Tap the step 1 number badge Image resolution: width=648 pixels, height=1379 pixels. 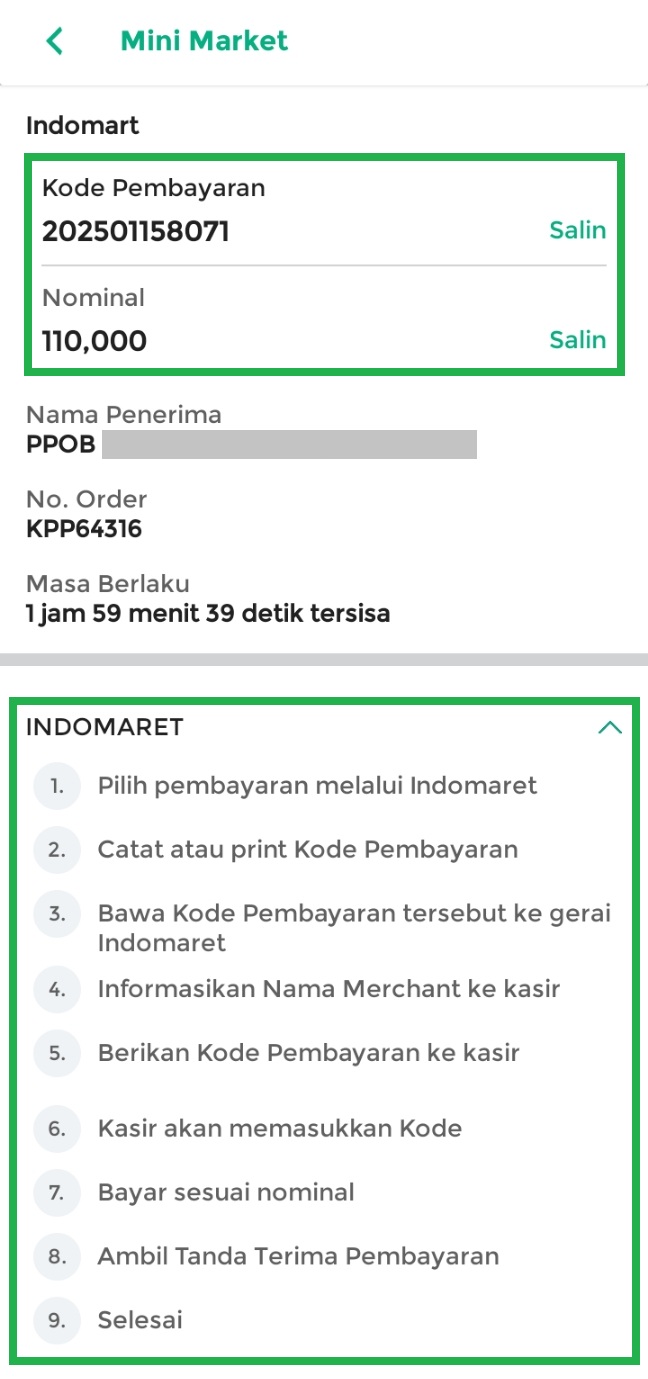(x=57, y=786)
